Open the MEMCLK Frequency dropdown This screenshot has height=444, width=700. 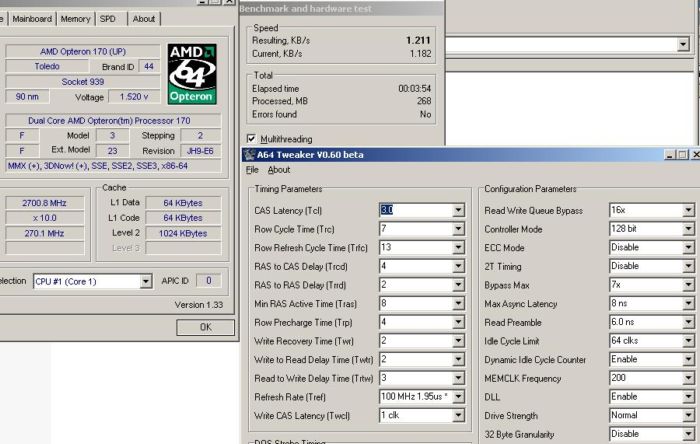(x=688, y=378)
